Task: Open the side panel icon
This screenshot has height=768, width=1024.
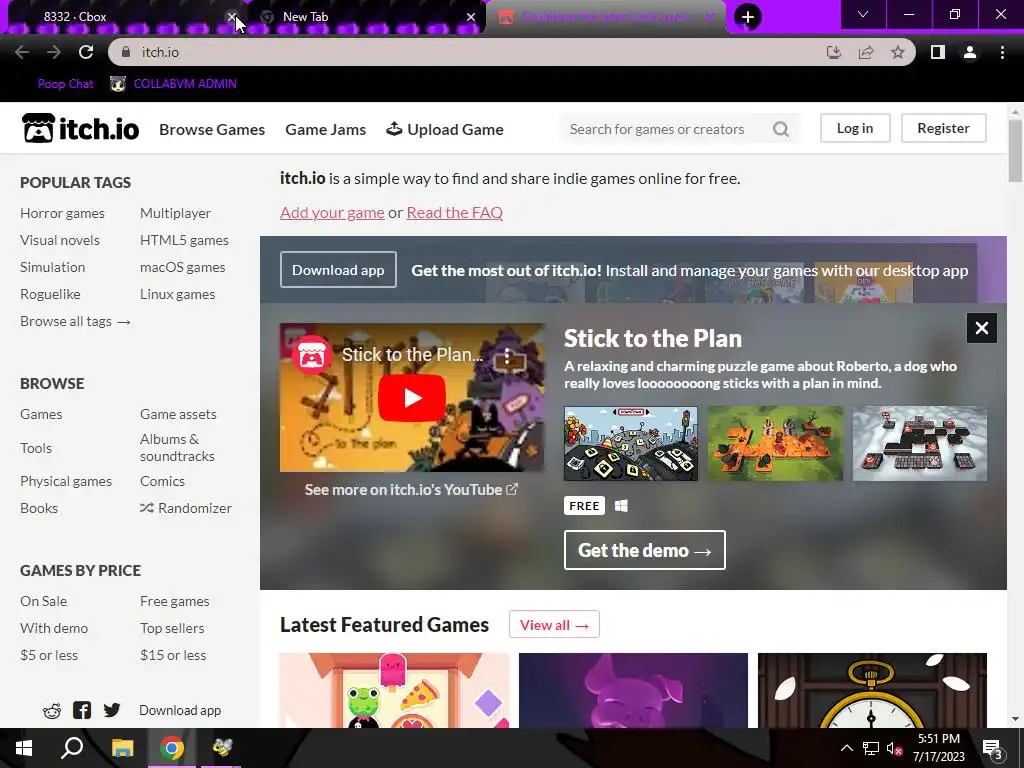Action: tap(938, 52)
